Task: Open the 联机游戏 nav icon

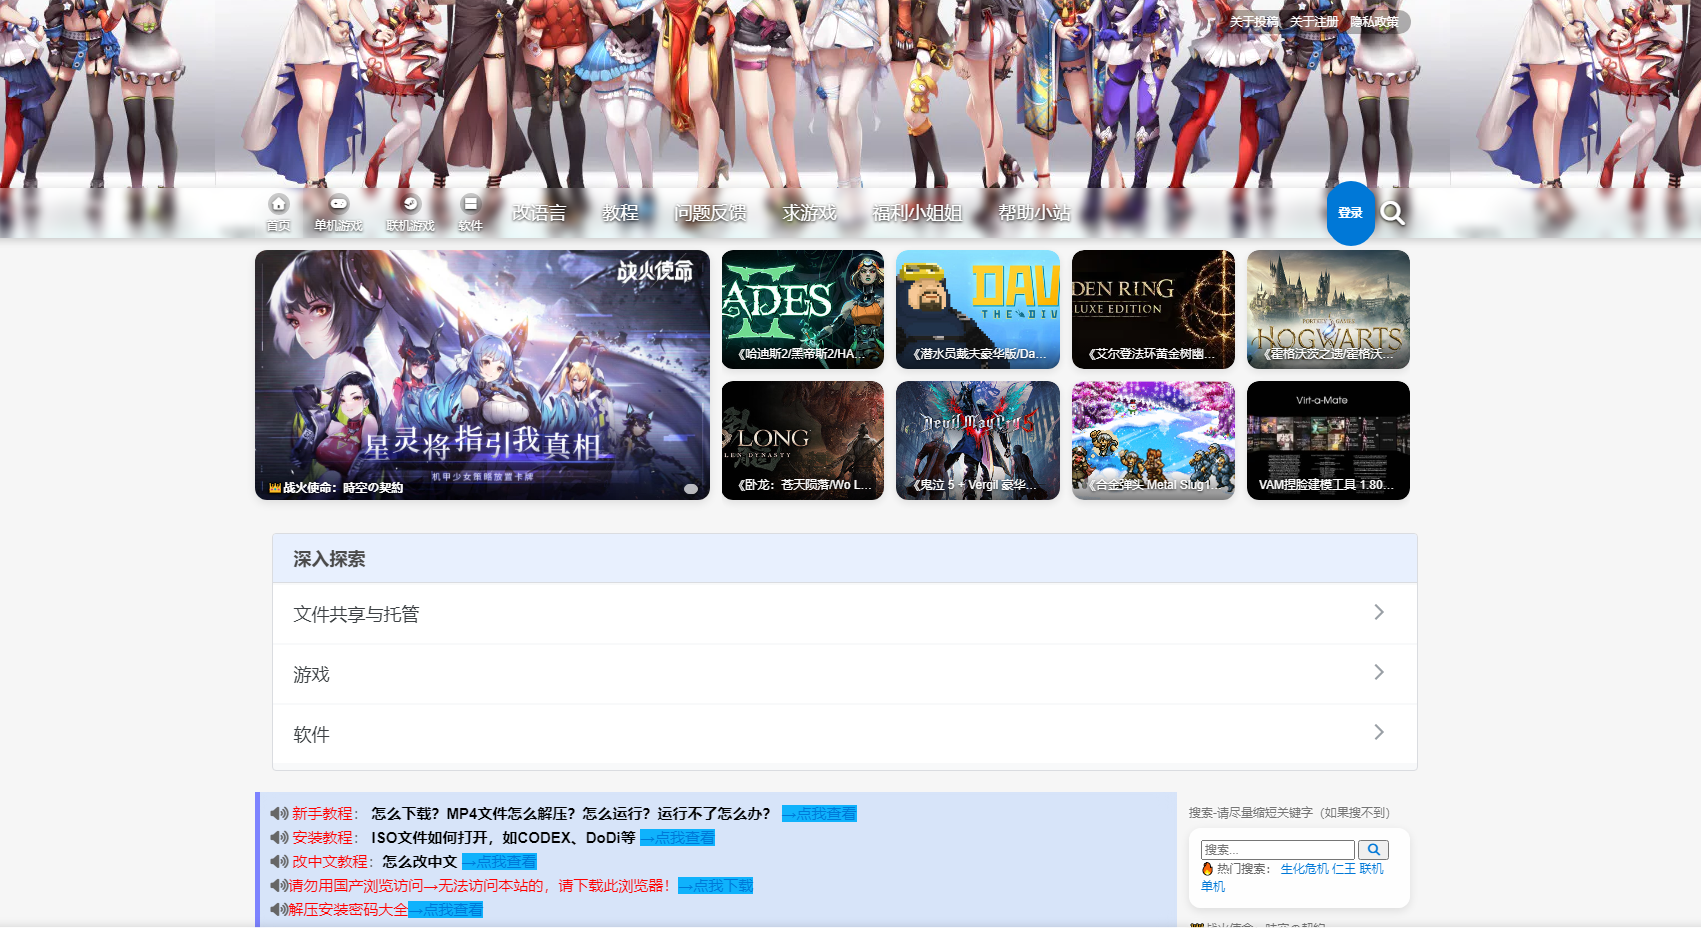Action: coord(410,204)
